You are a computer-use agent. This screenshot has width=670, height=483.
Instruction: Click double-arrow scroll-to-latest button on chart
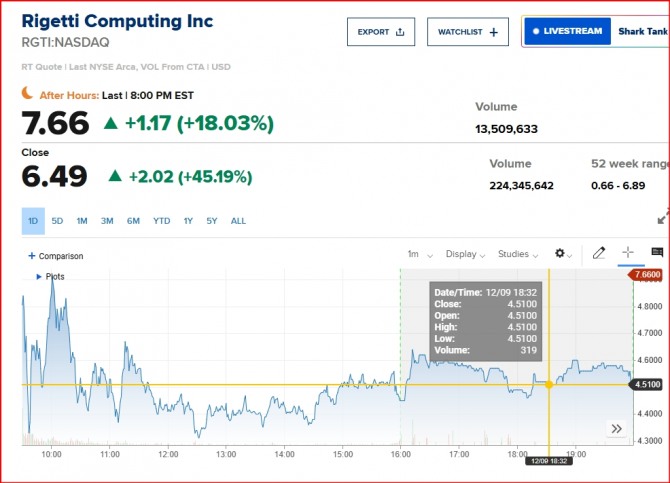click(617, 428)
